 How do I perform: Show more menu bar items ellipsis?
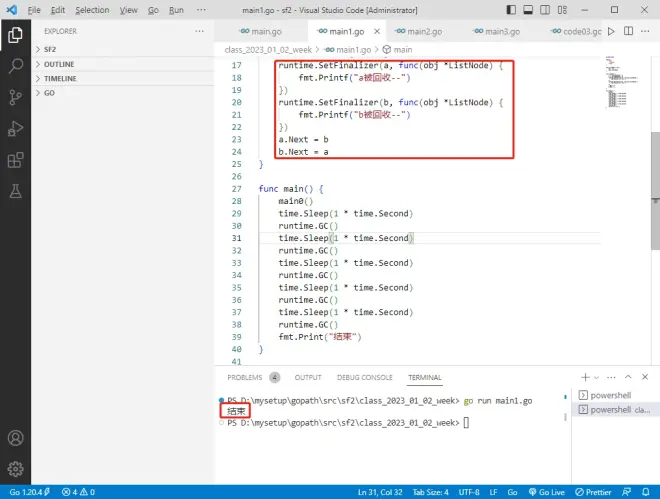pyautogui.click(x=201, y=10)
